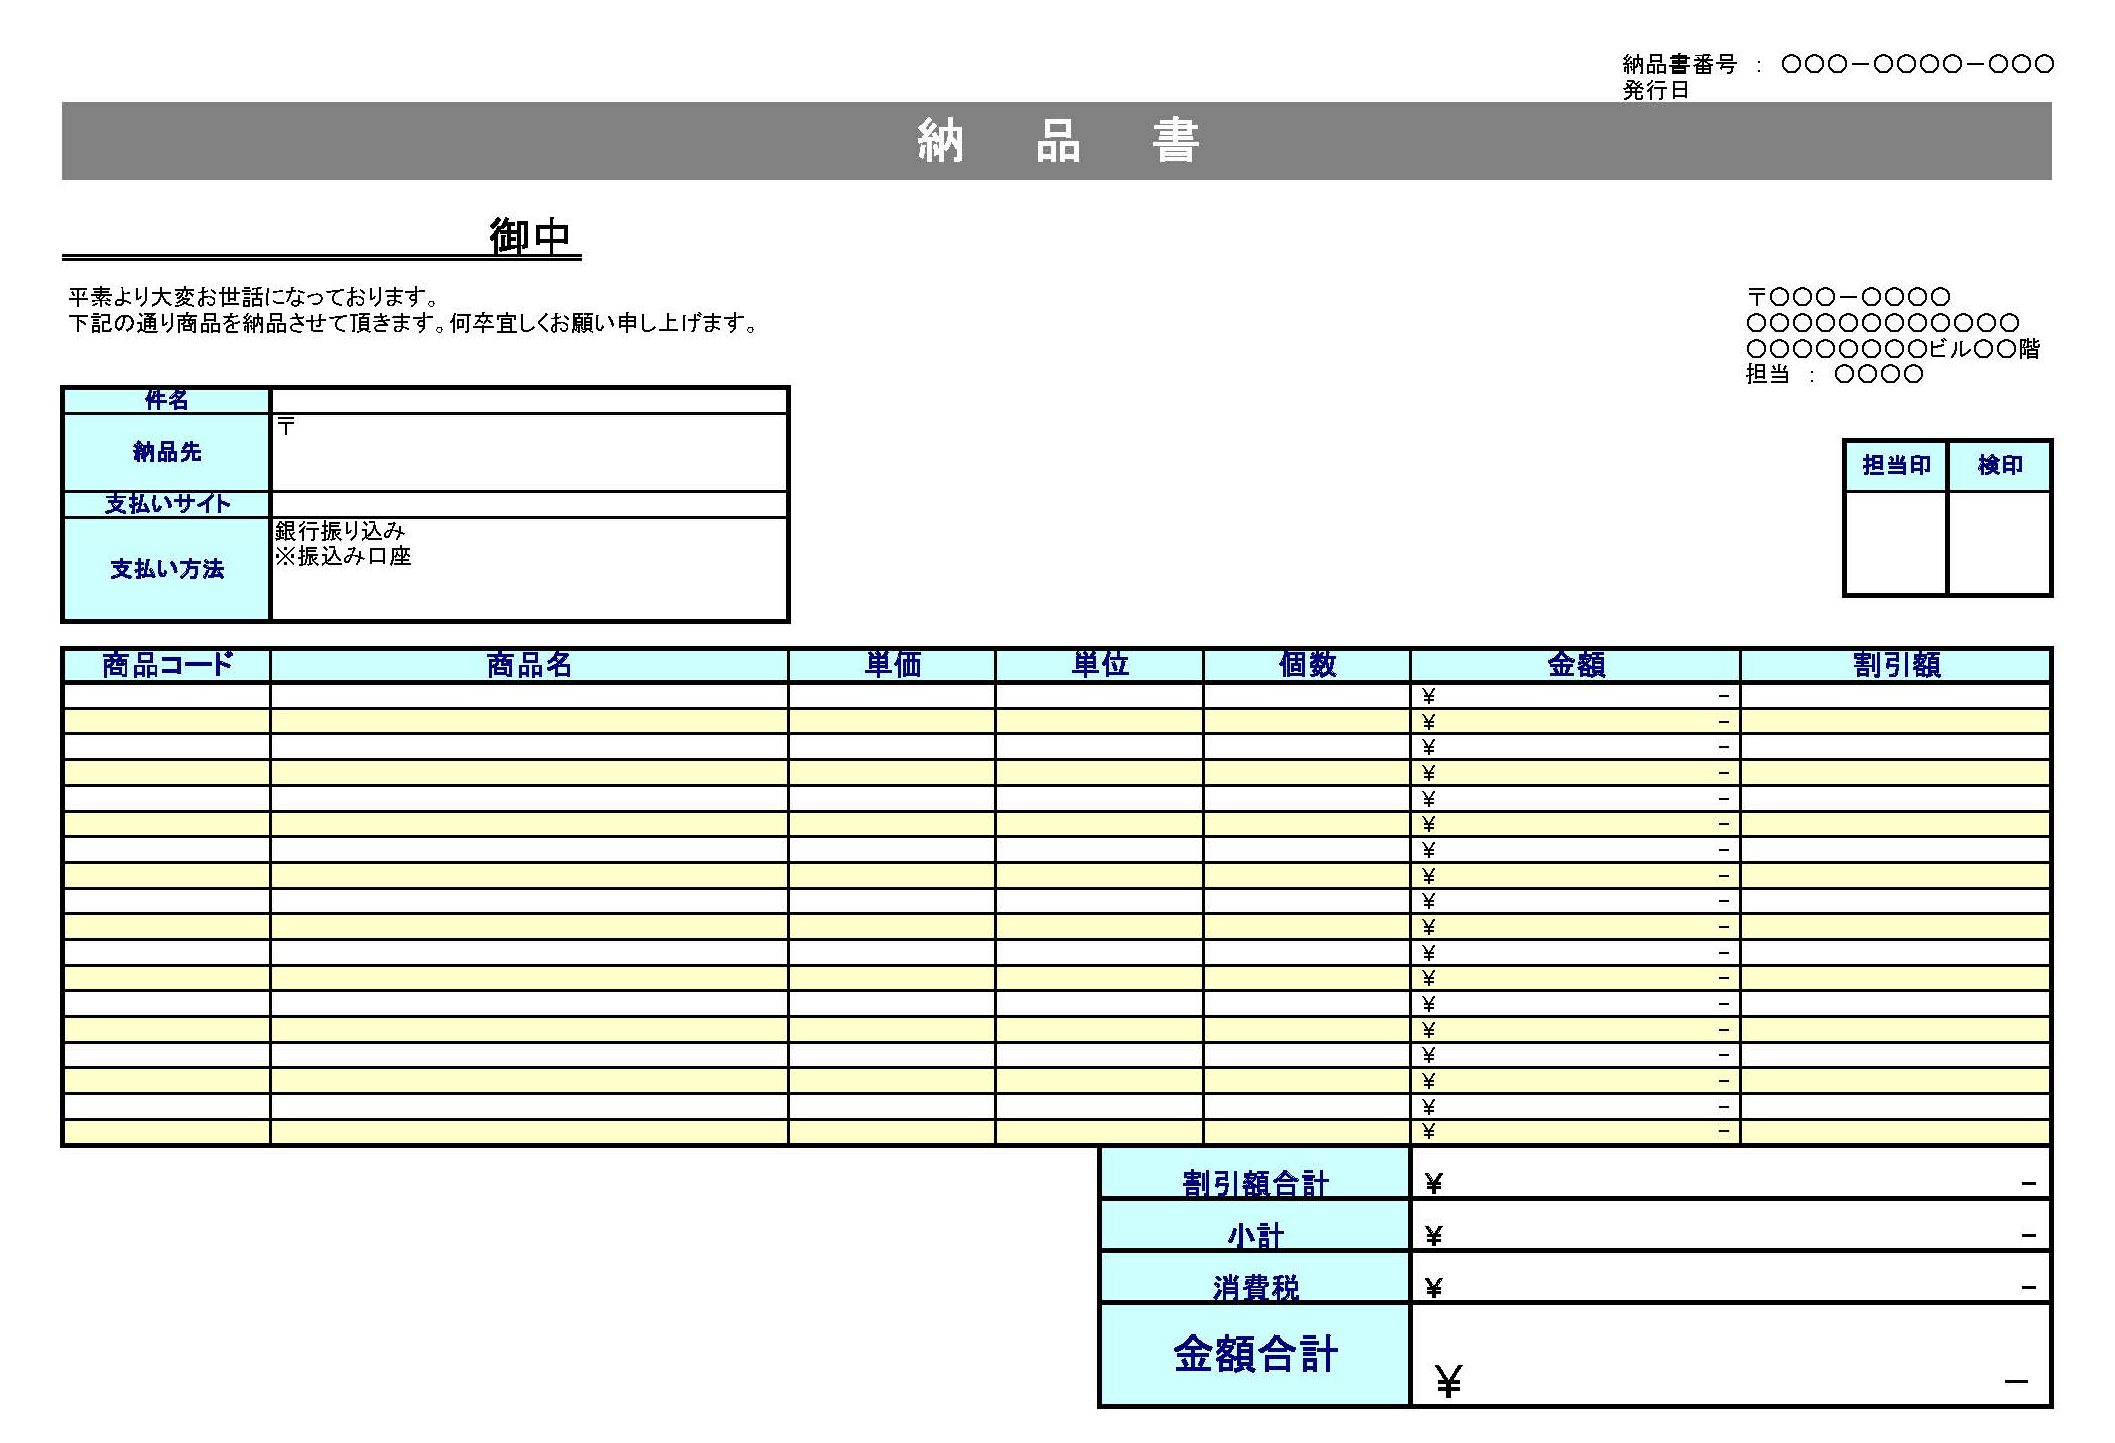This screenshot has height=1443, width=2115.
Task: Select the 金額 column header
Action: (x=1576, y=665)
